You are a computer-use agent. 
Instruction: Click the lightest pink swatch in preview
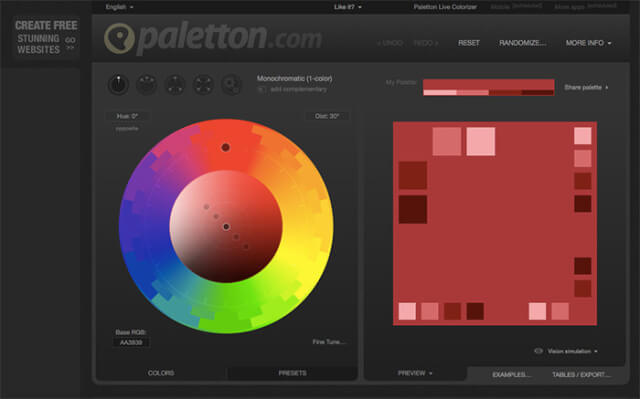(481, 141)
